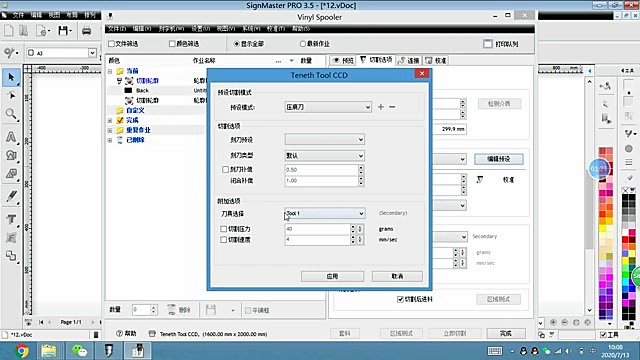Toggle the color filter checkbox

[172, 44]
